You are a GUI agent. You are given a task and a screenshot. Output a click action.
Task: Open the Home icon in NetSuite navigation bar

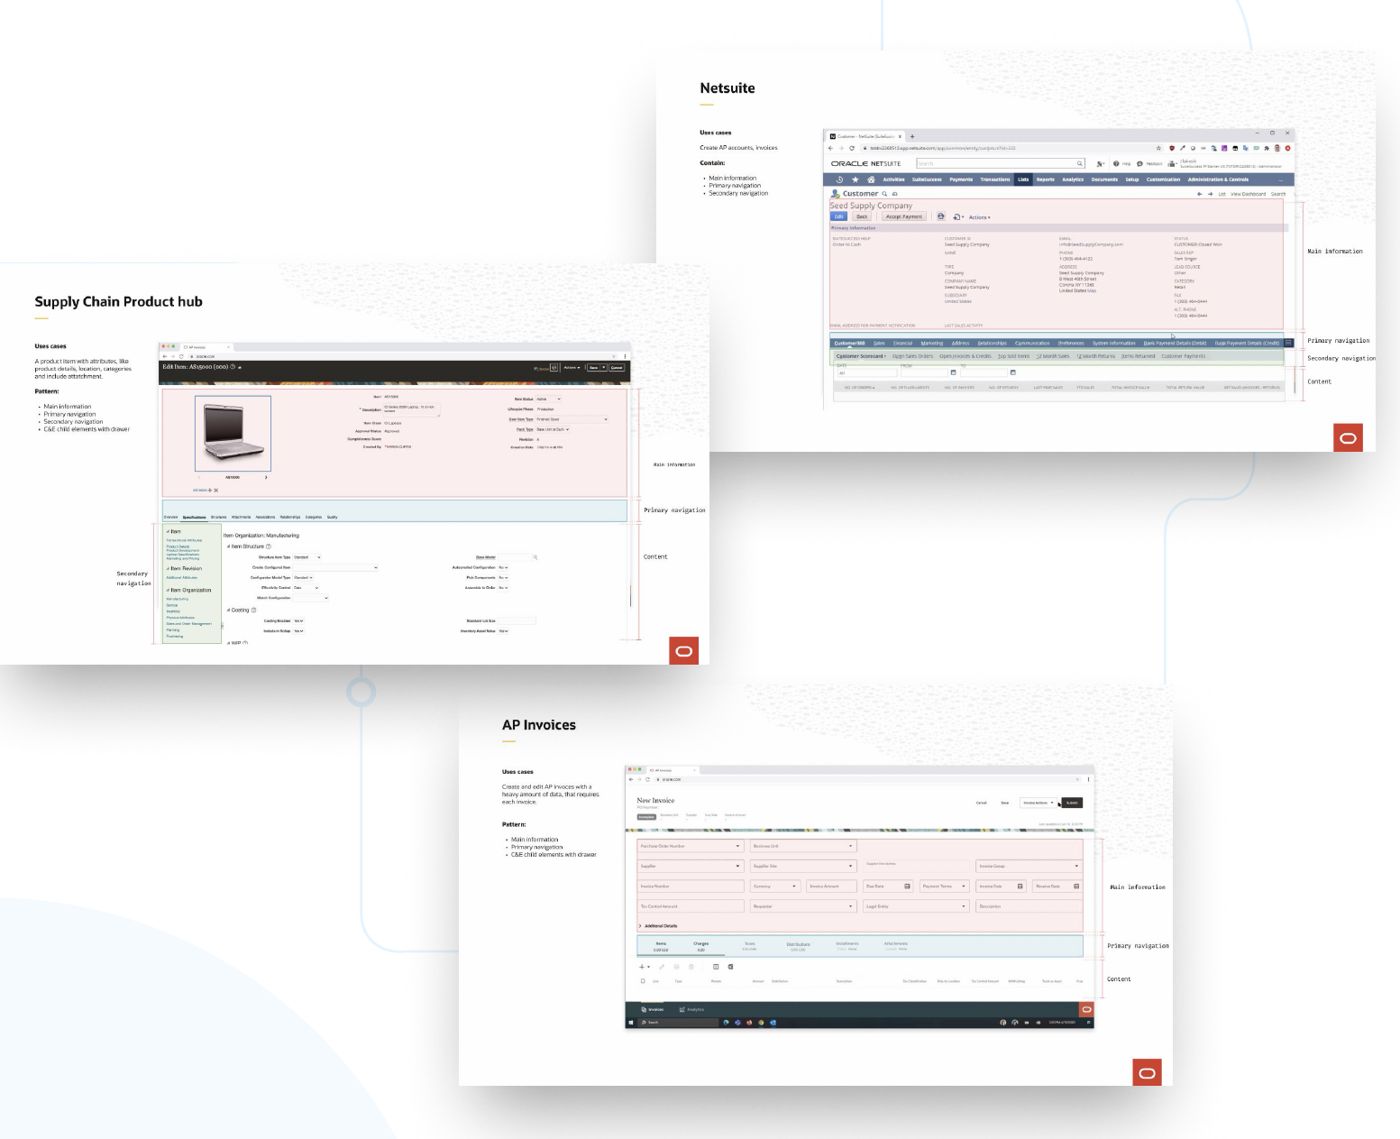tap(871, 180)
